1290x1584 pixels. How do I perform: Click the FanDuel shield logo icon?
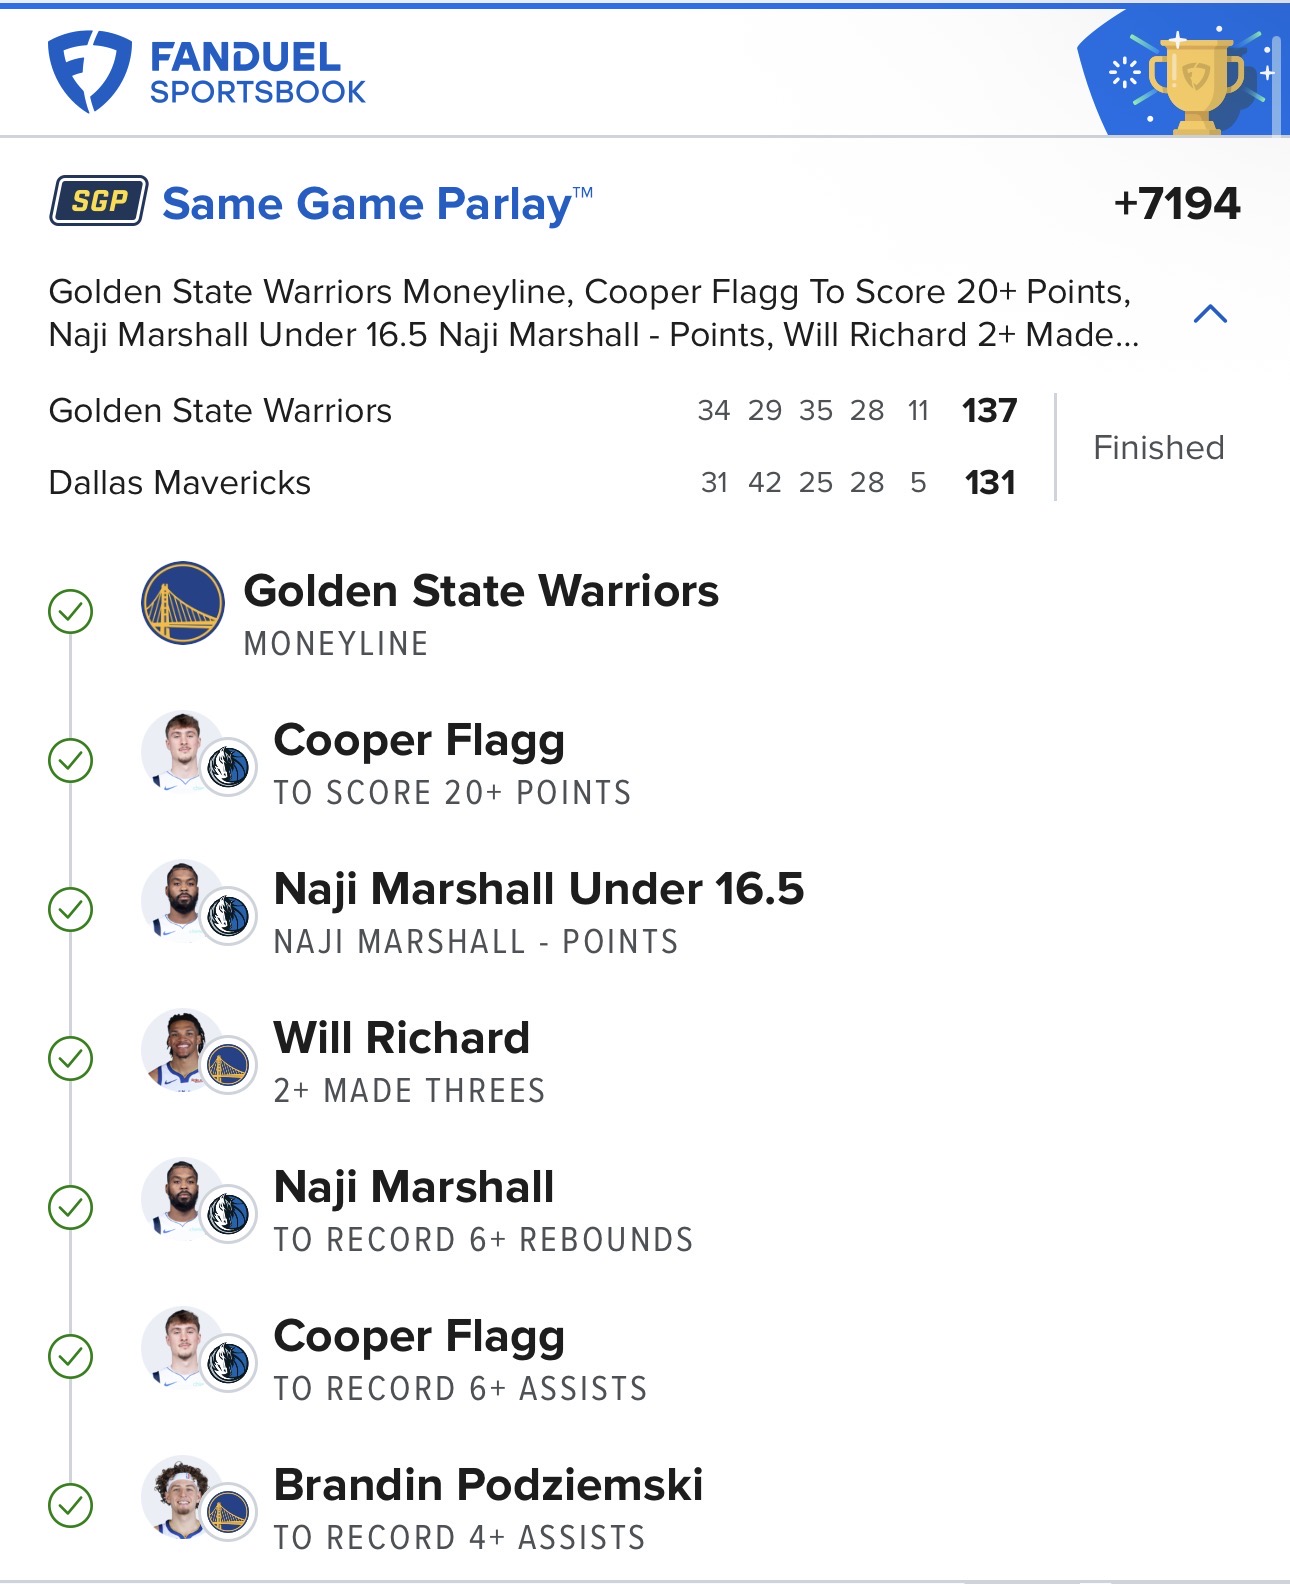coord(89,72)
